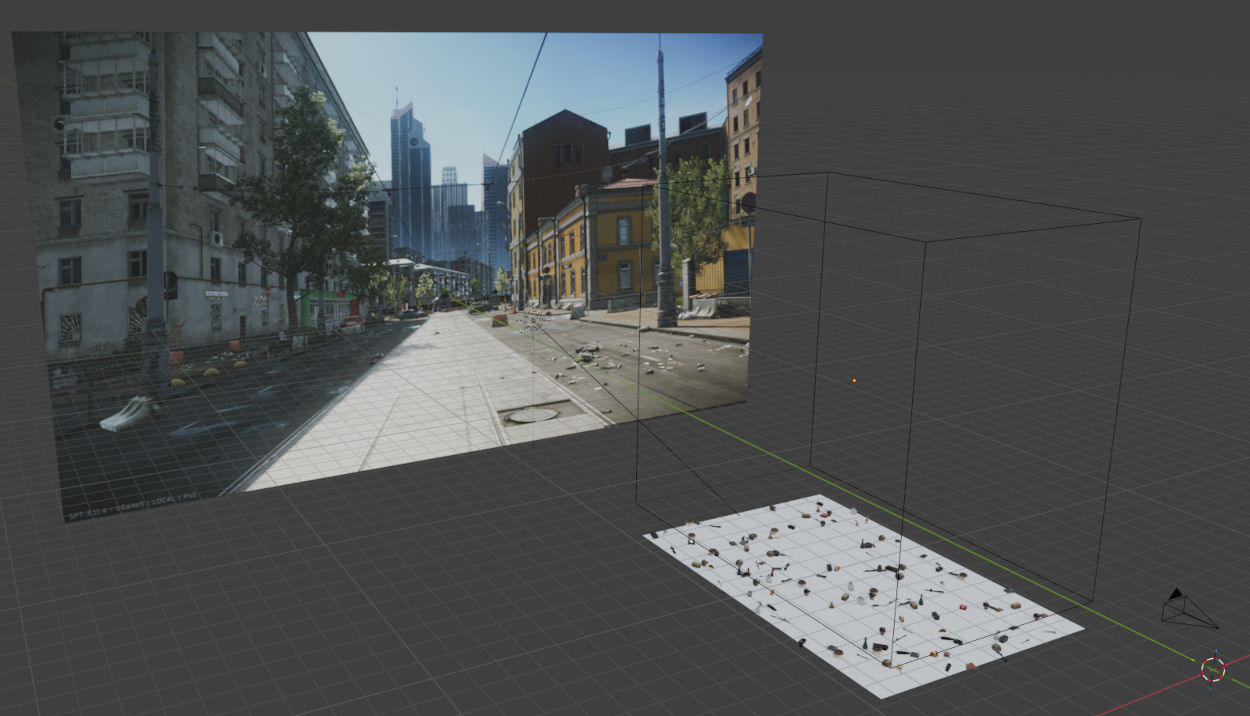1250x716 pixels.
Task: Click the 3D cursor crosshair
Action: (x=1213, y=669)
